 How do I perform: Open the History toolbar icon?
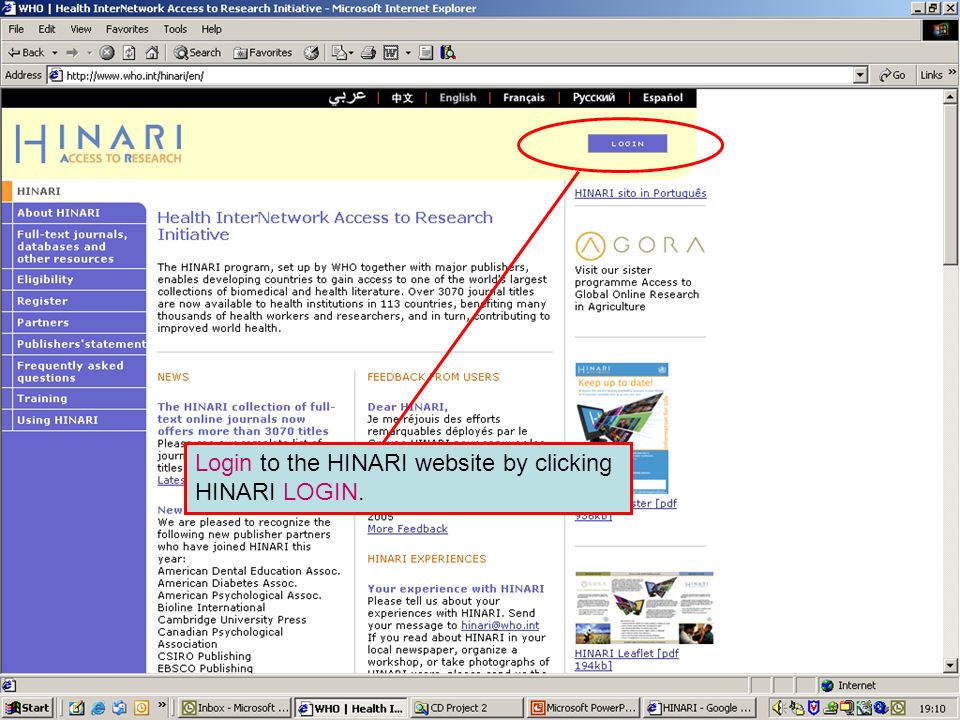[x=312, y=53]
